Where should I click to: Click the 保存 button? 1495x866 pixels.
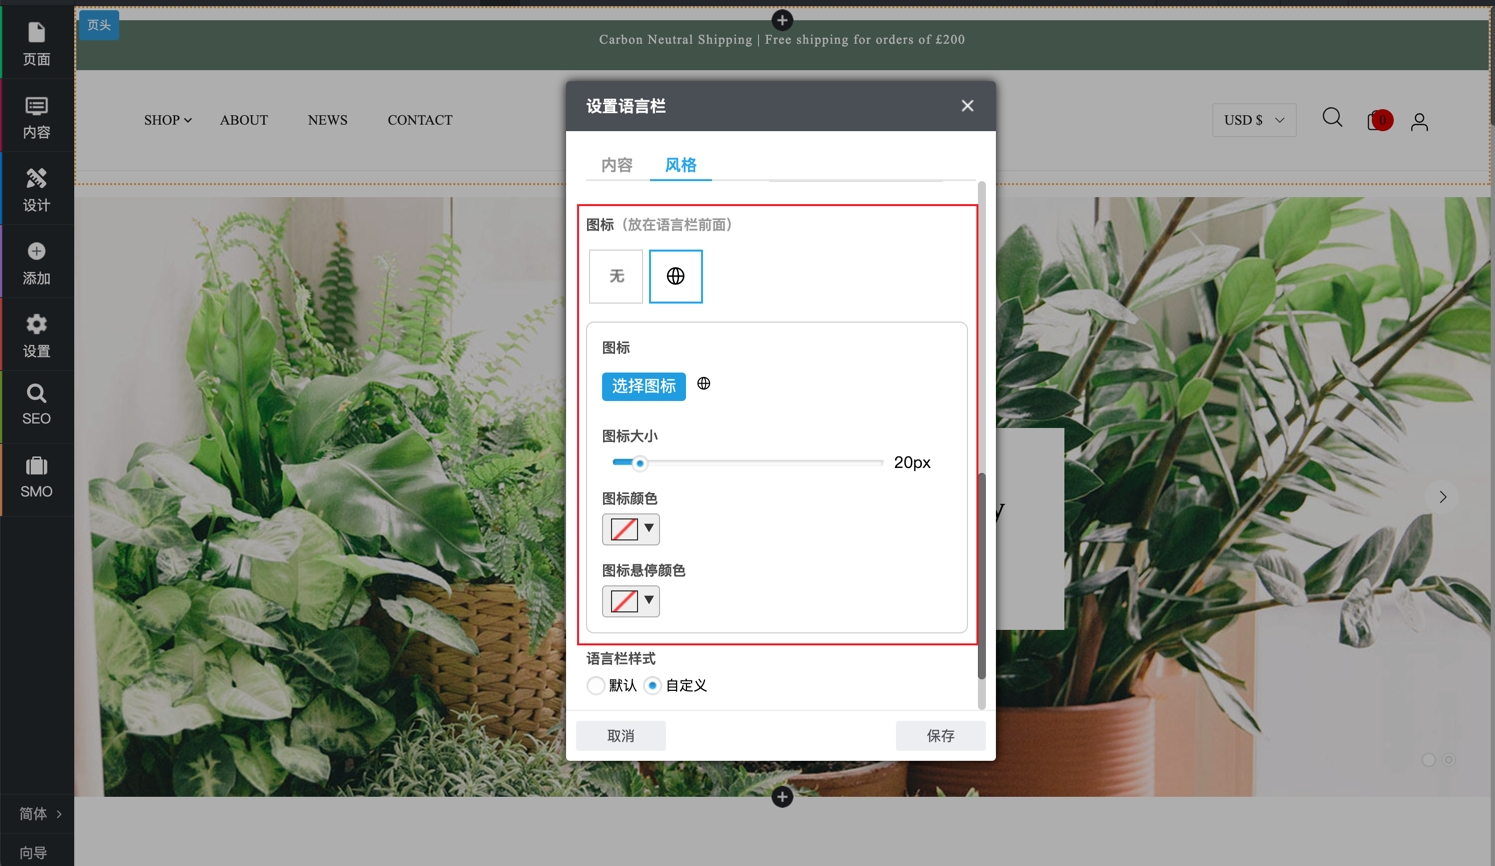point(940,736)
